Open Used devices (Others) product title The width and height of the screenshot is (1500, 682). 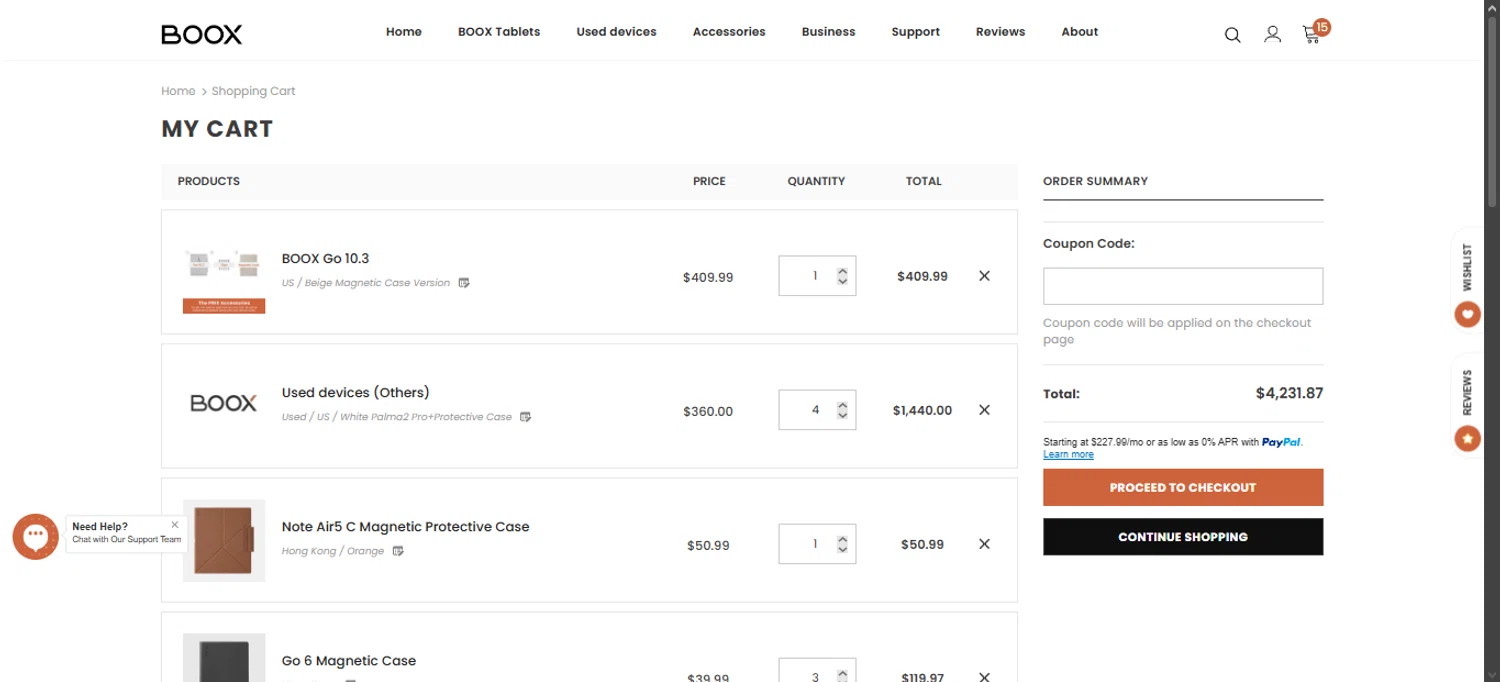pos(355,392)
